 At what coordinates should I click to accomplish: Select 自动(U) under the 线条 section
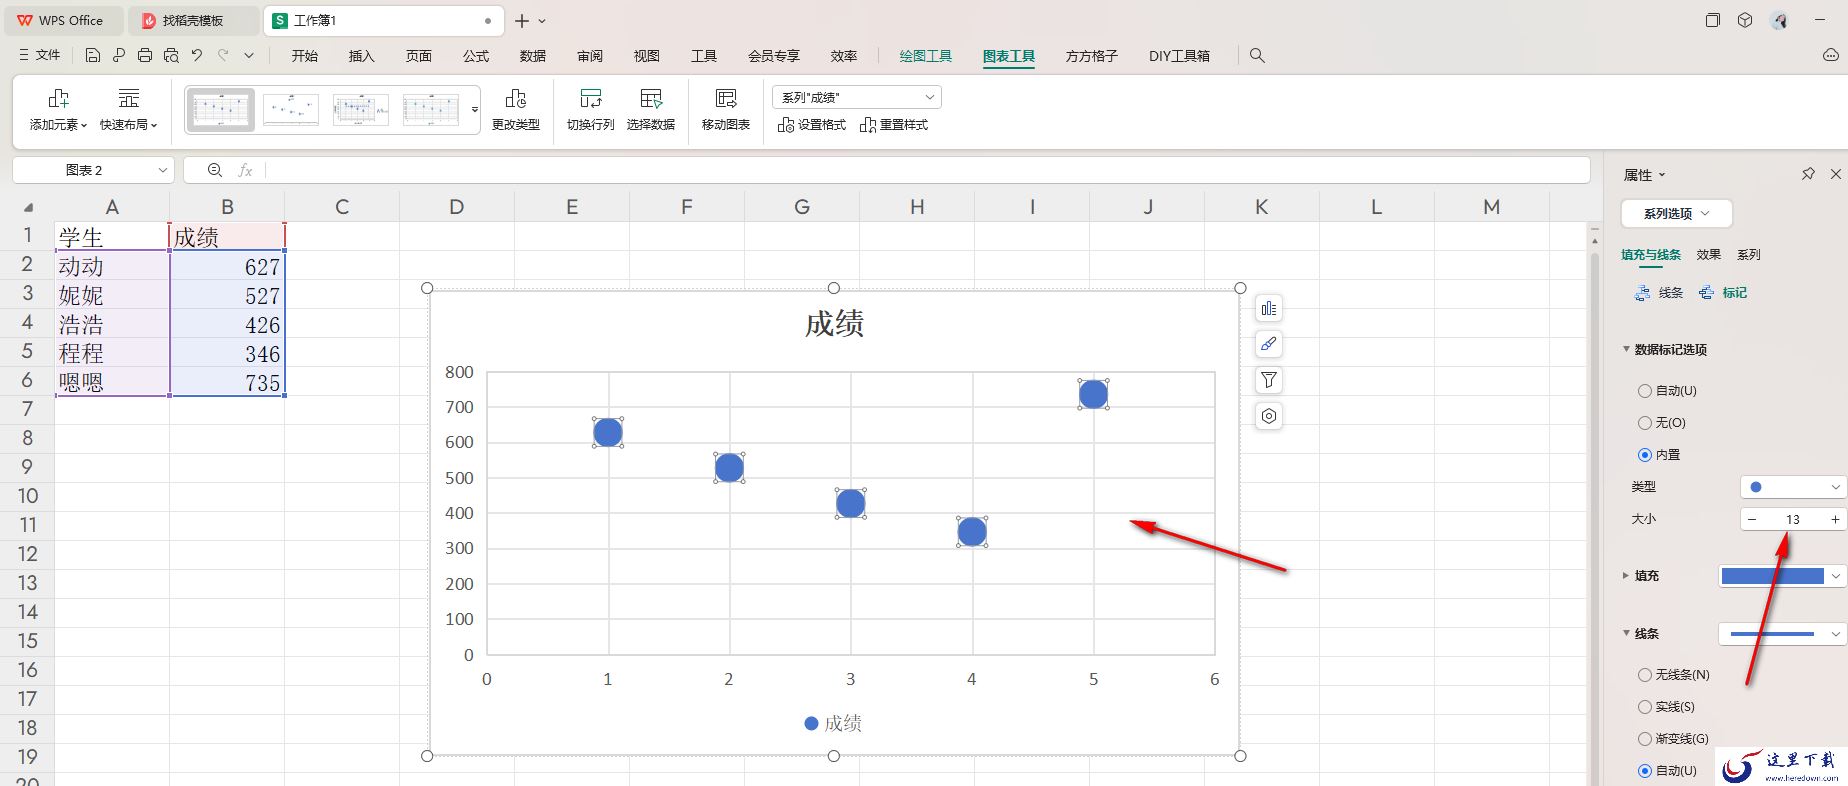pos(1667,771)
